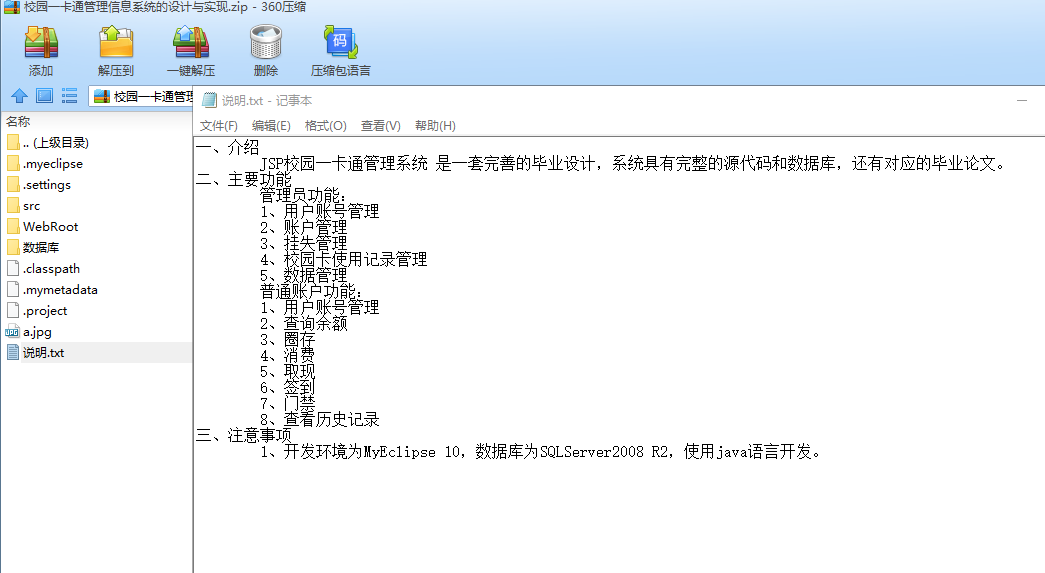
Task: Click the 删除 (Delete) trash icon
Action: pos(266,42)
